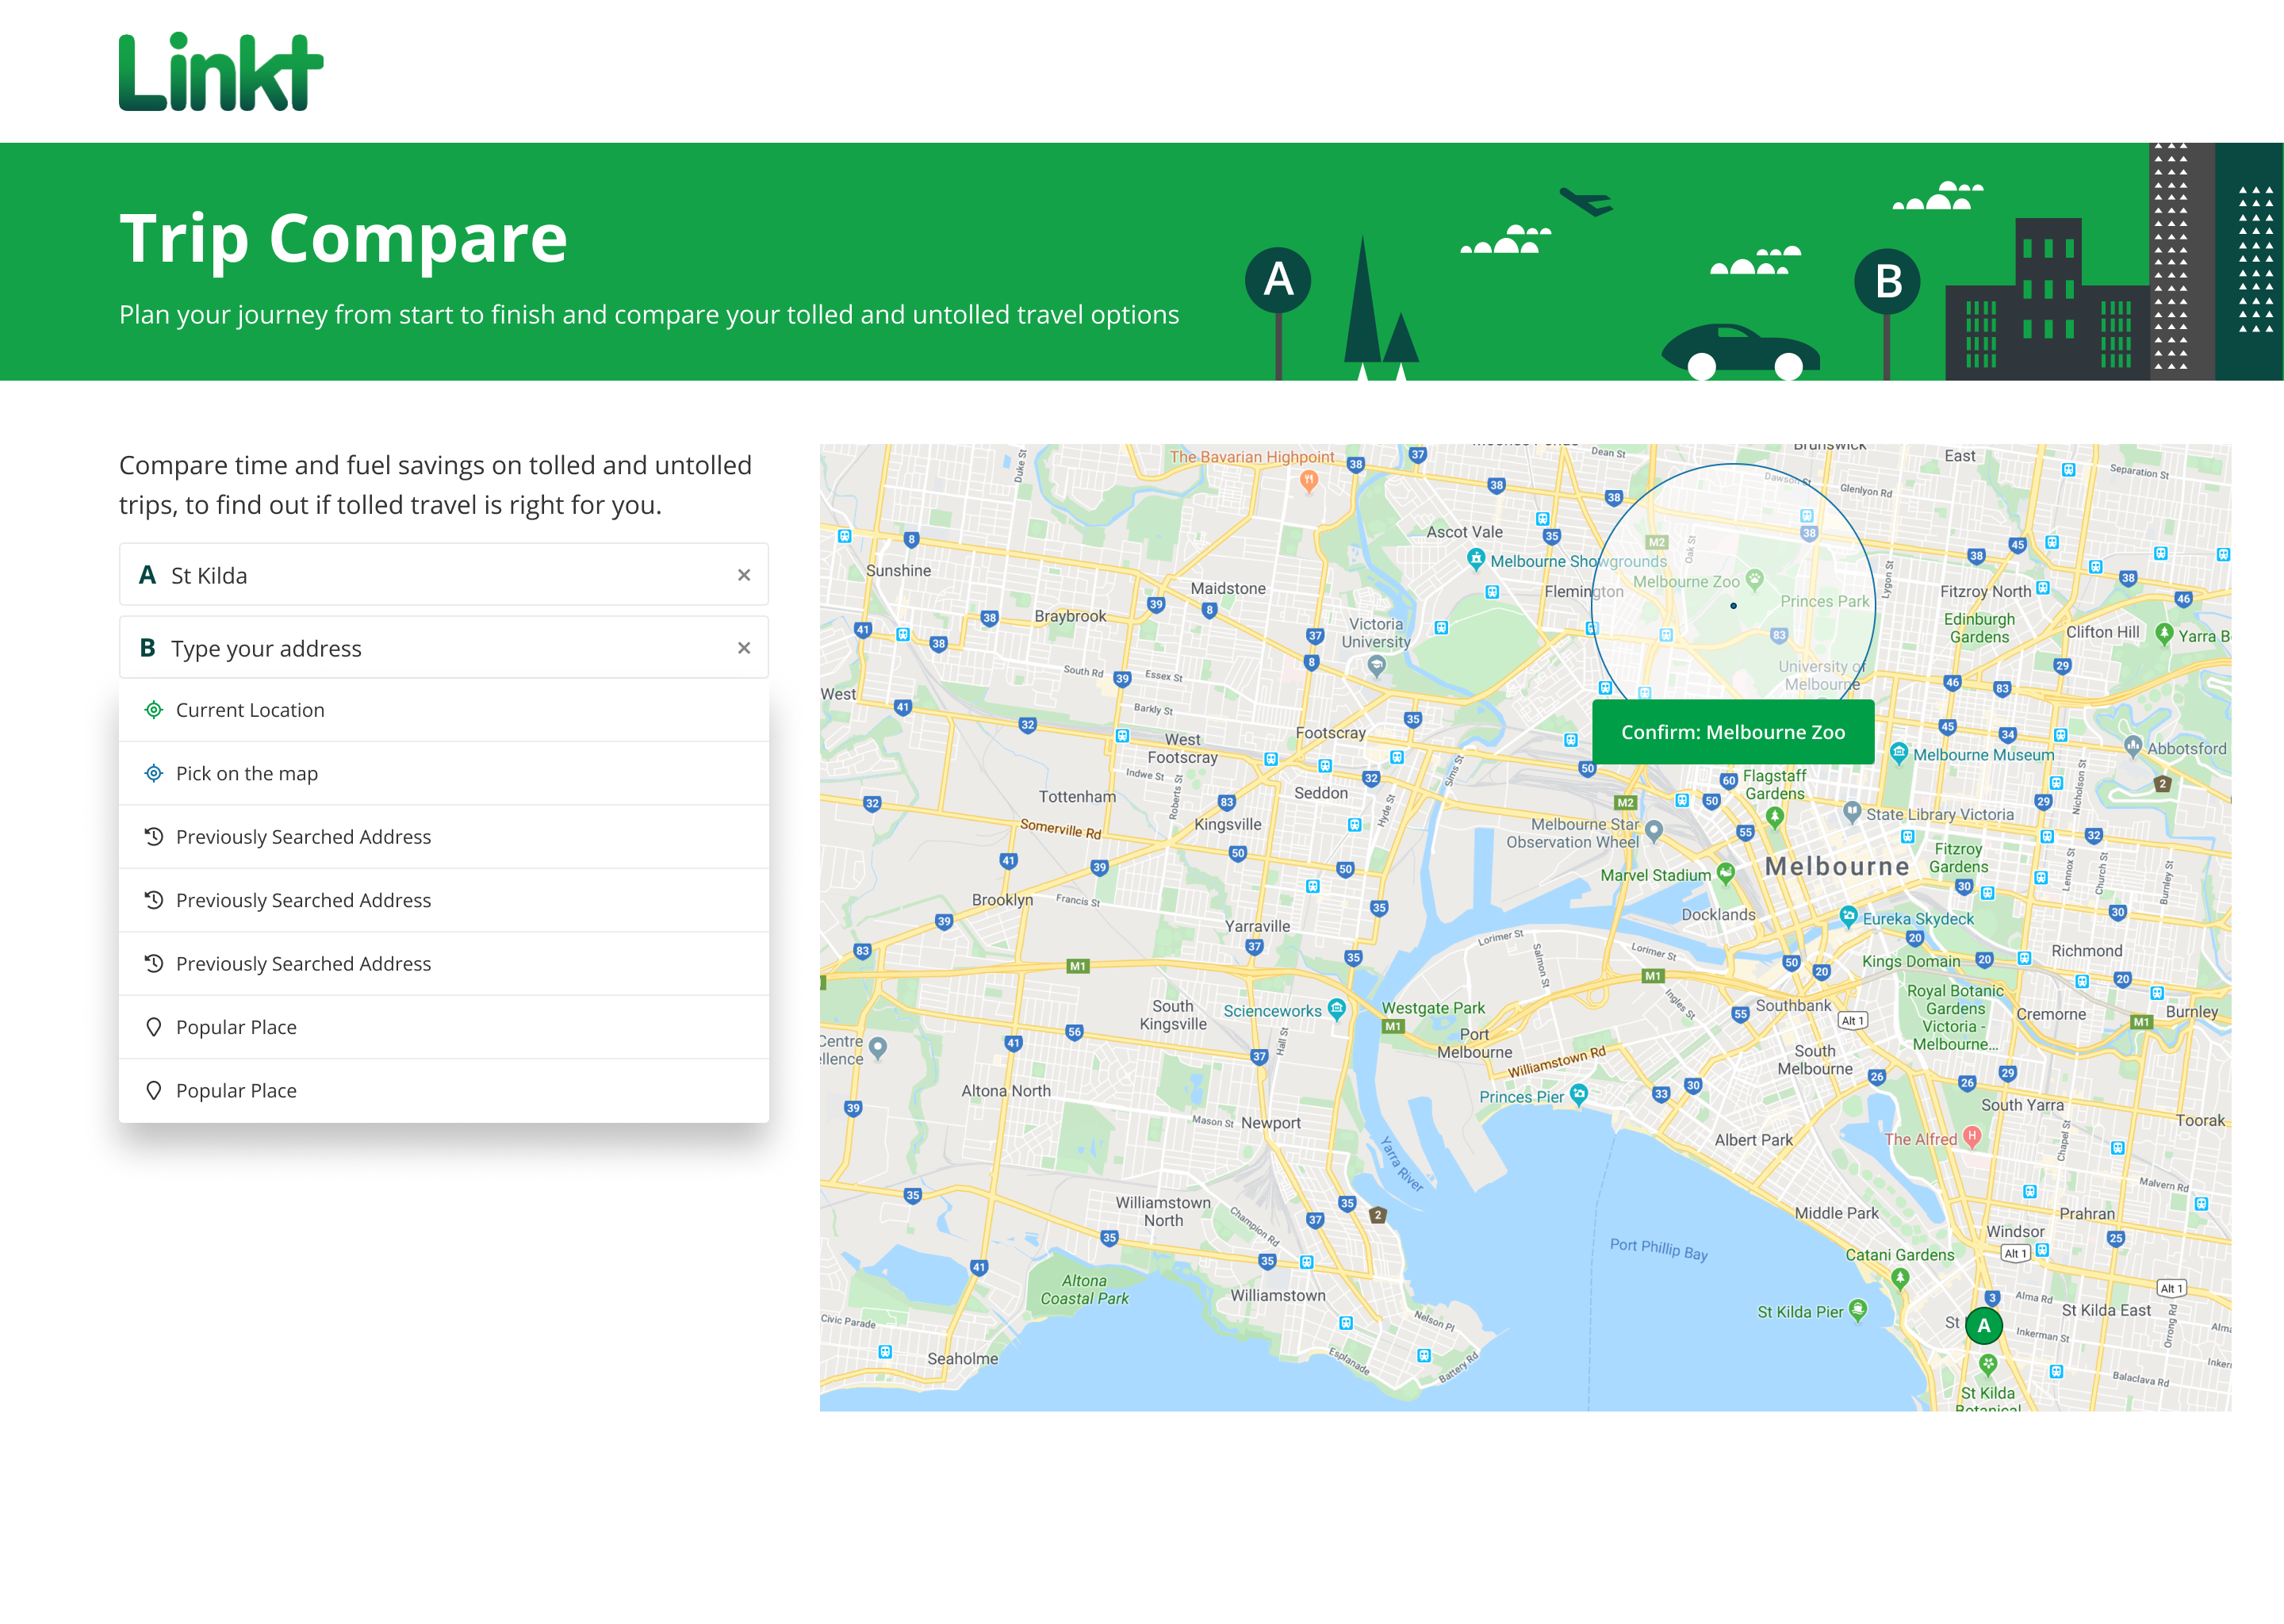Clear the St Kilda origin field
Screen dimensions: 2284x1624
[x=744, y=575]
